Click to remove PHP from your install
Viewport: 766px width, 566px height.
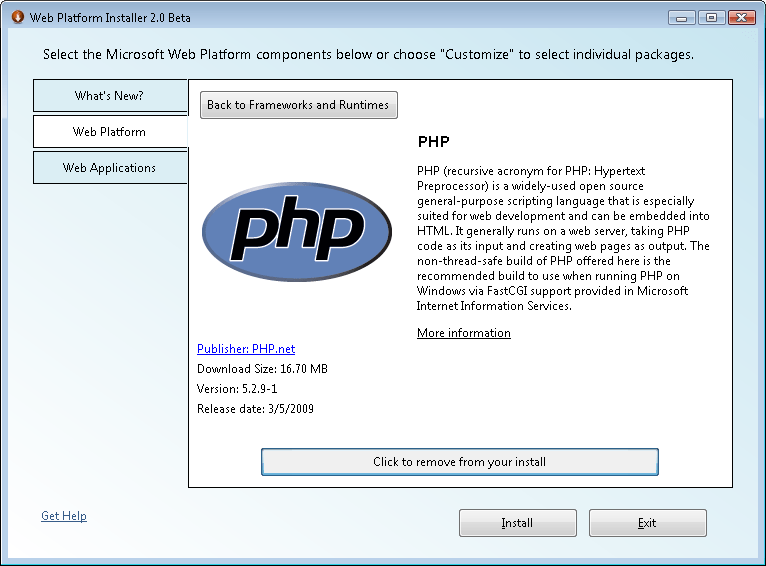(460, 462)
